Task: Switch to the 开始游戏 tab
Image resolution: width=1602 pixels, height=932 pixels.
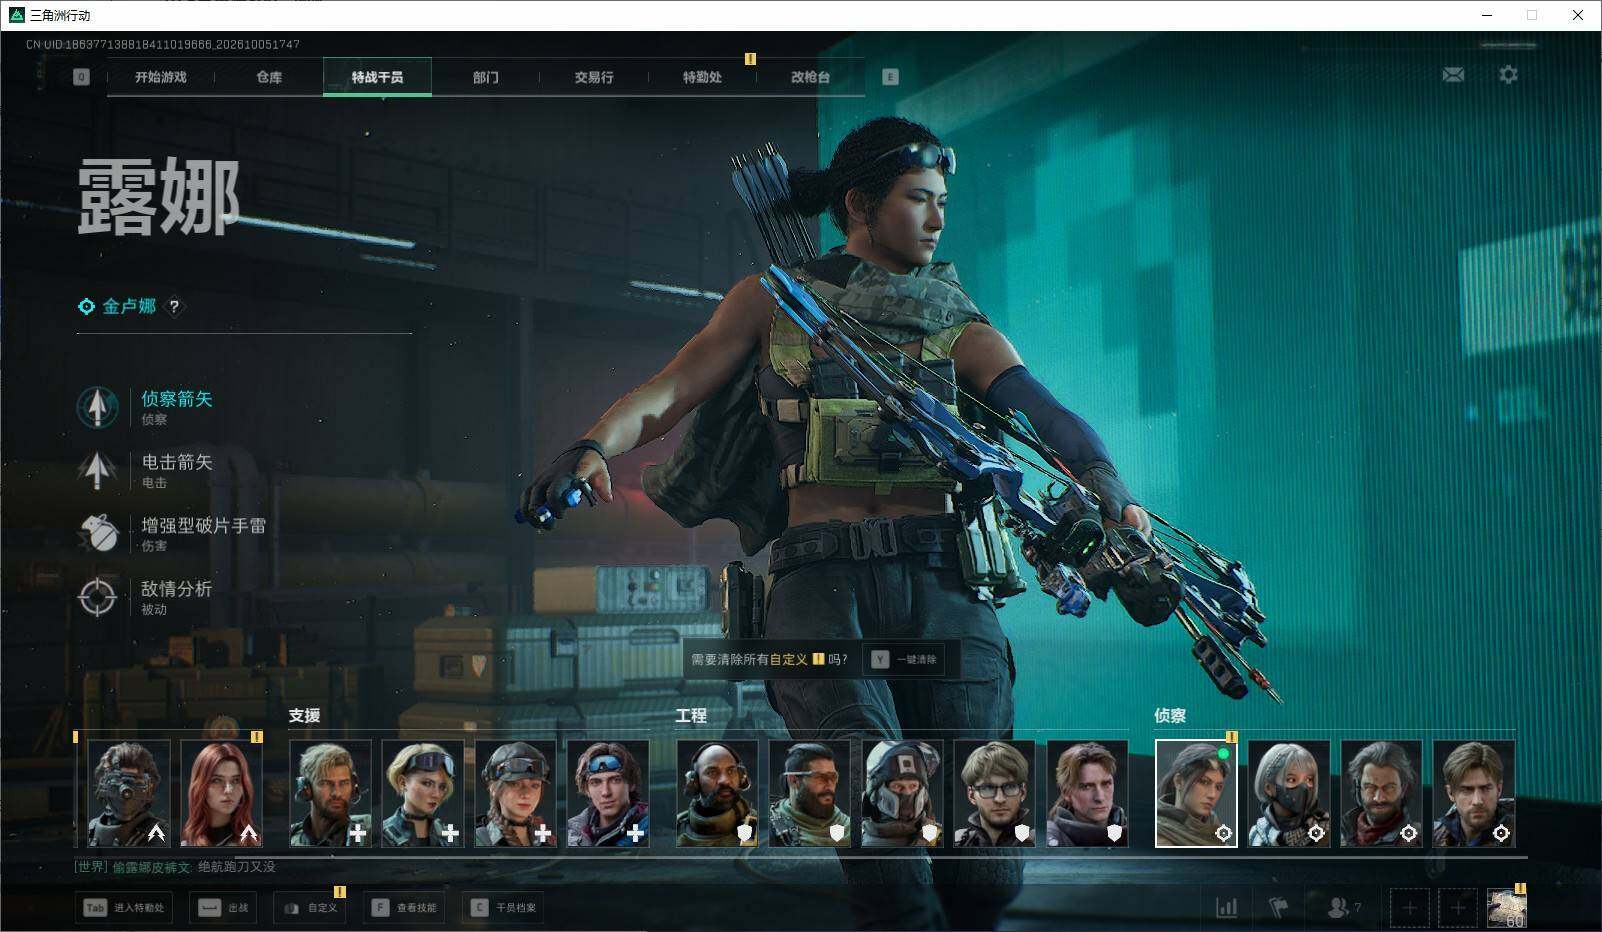Action: pos(161,77)
